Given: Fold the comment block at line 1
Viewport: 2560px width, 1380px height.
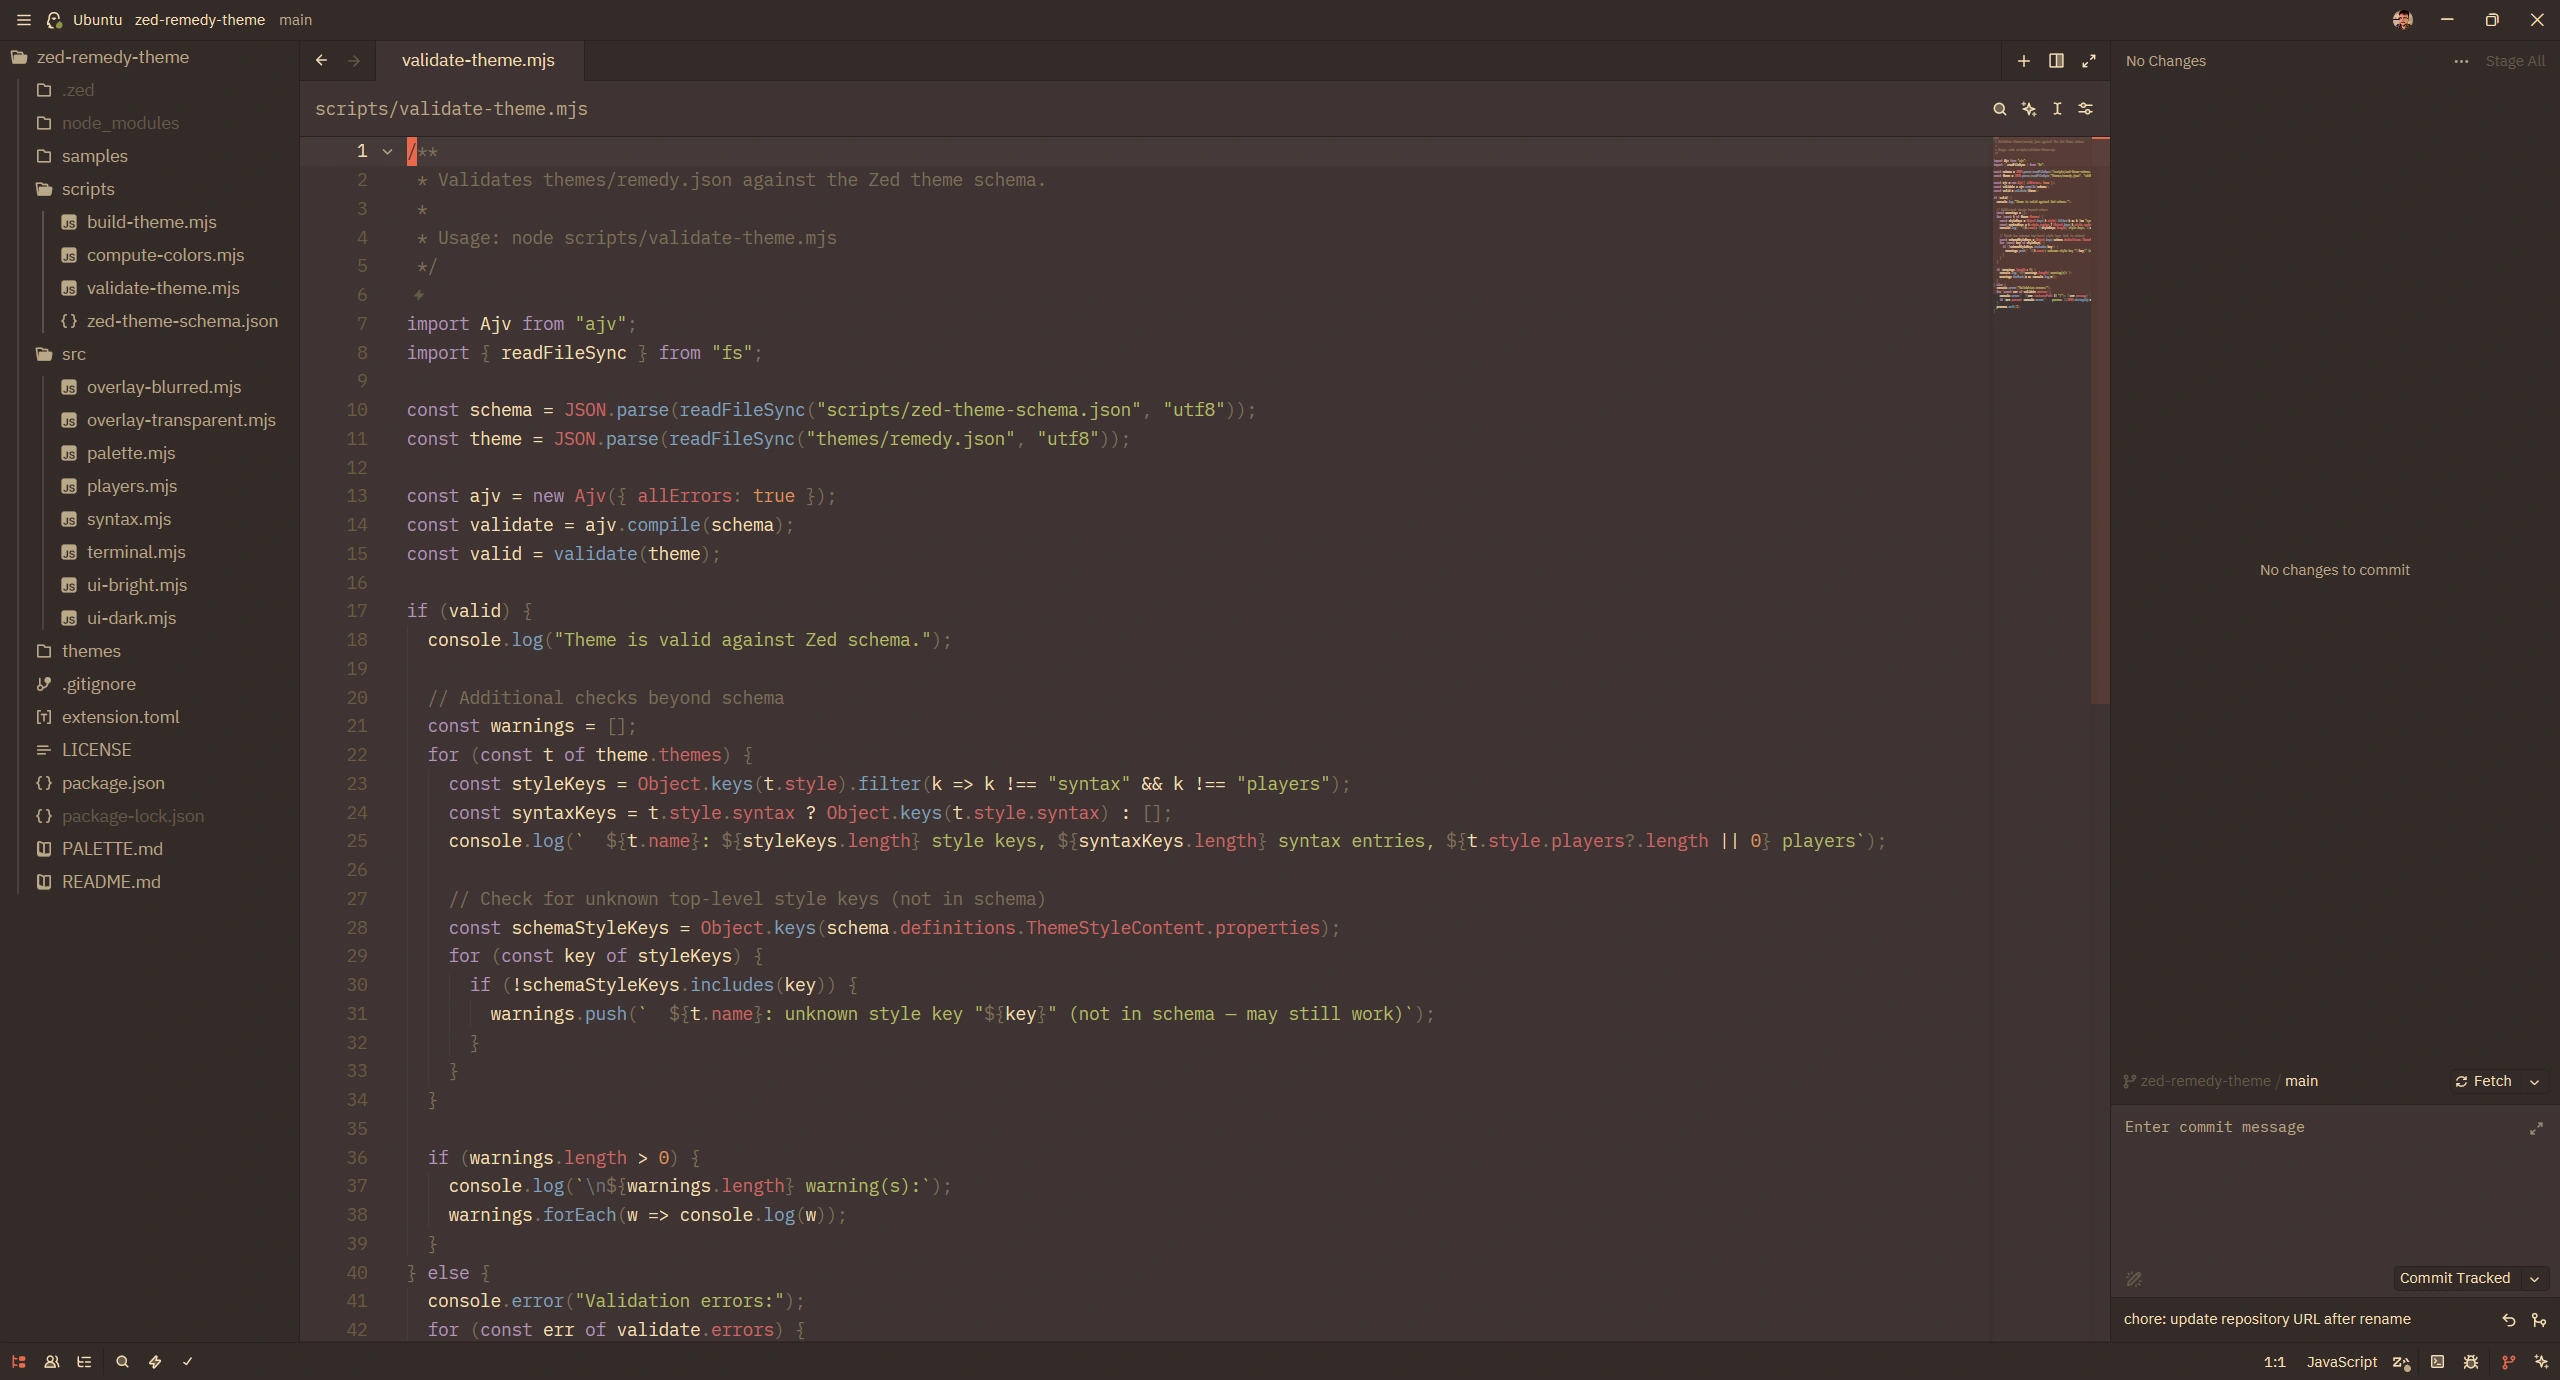Looking at the screenshot, I should point(387,152).
